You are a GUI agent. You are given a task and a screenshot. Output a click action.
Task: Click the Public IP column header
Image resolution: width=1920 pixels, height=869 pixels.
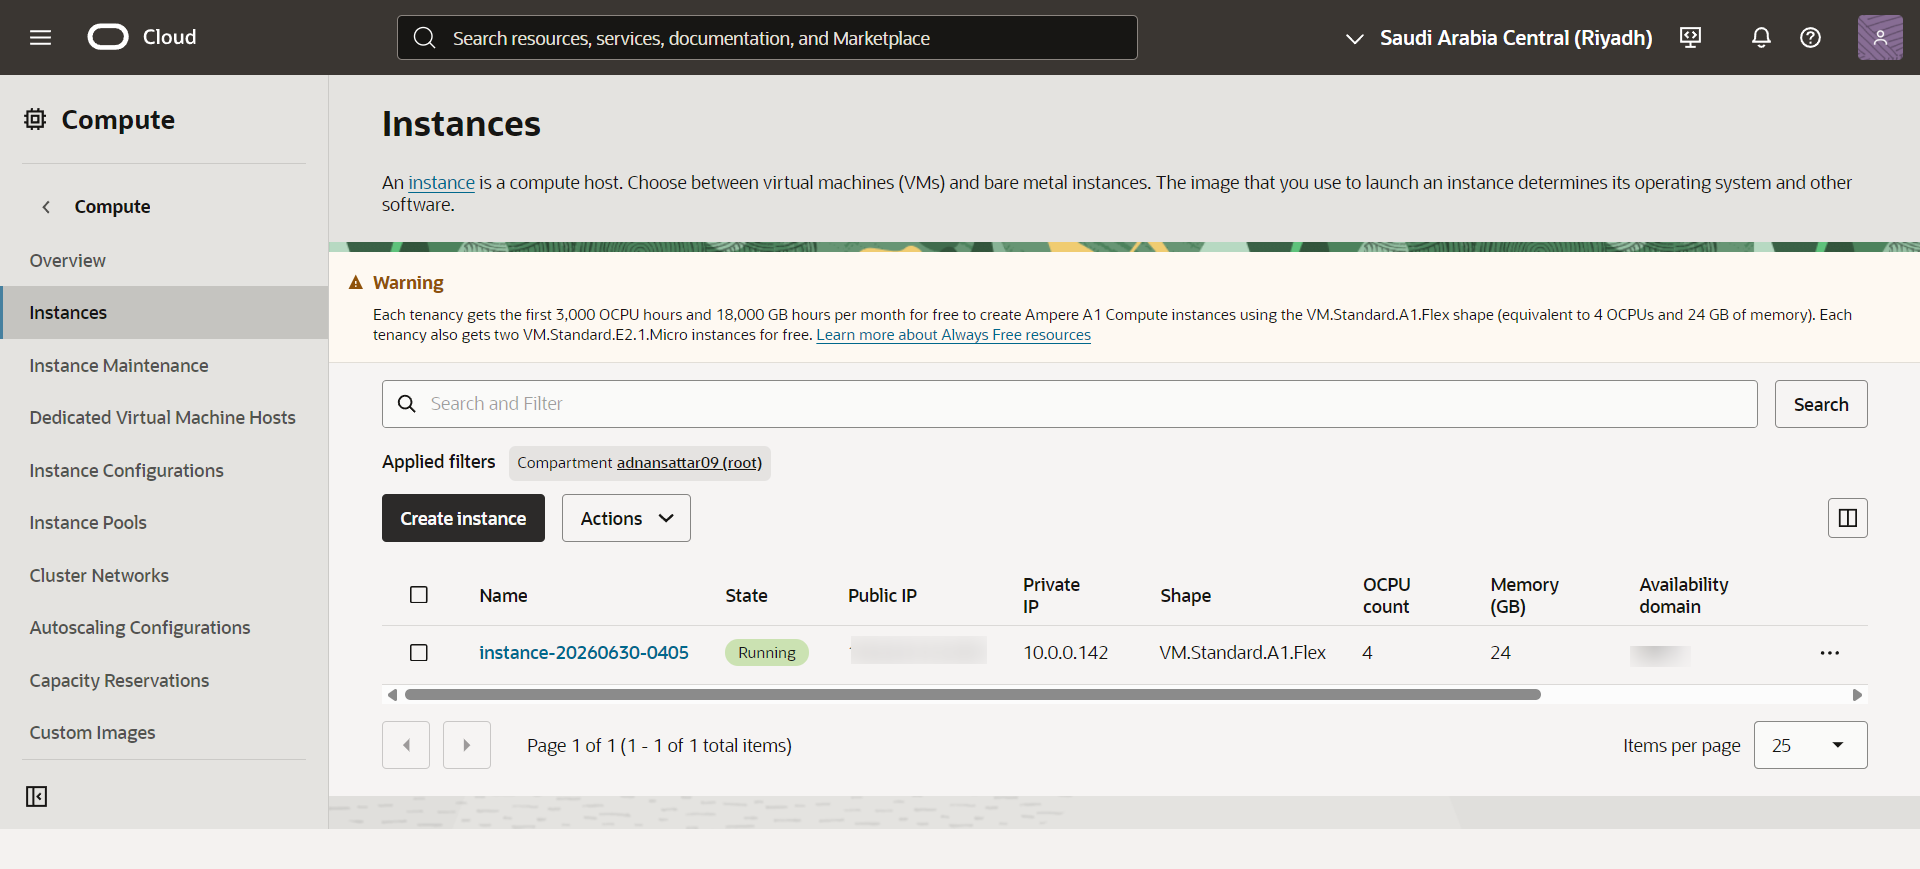click(x=882, y=596)
